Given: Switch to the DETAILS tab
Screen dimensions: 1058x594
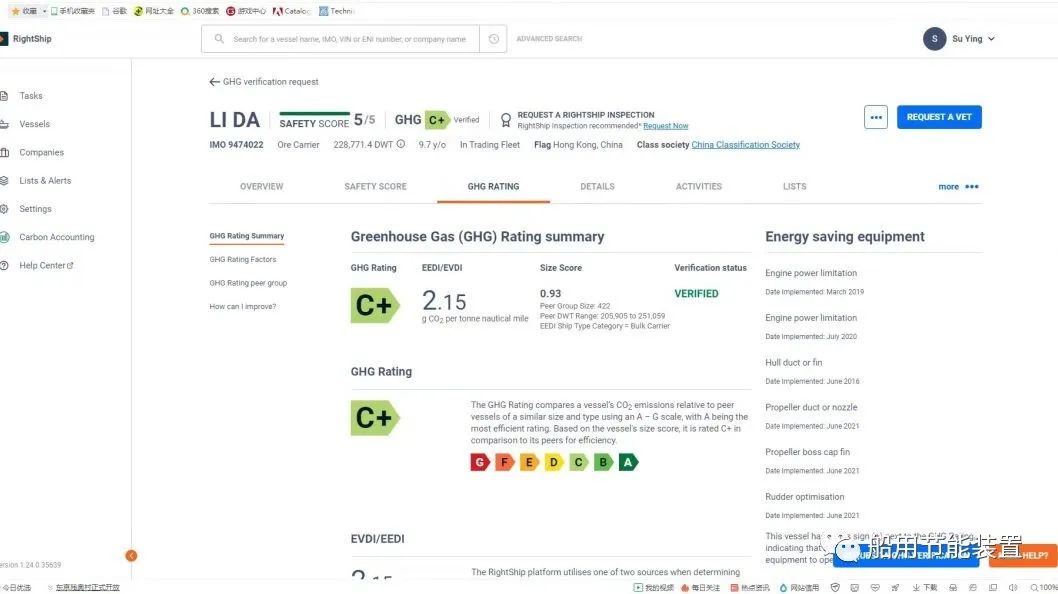Looking at the screenshot, I should point(597,187).
